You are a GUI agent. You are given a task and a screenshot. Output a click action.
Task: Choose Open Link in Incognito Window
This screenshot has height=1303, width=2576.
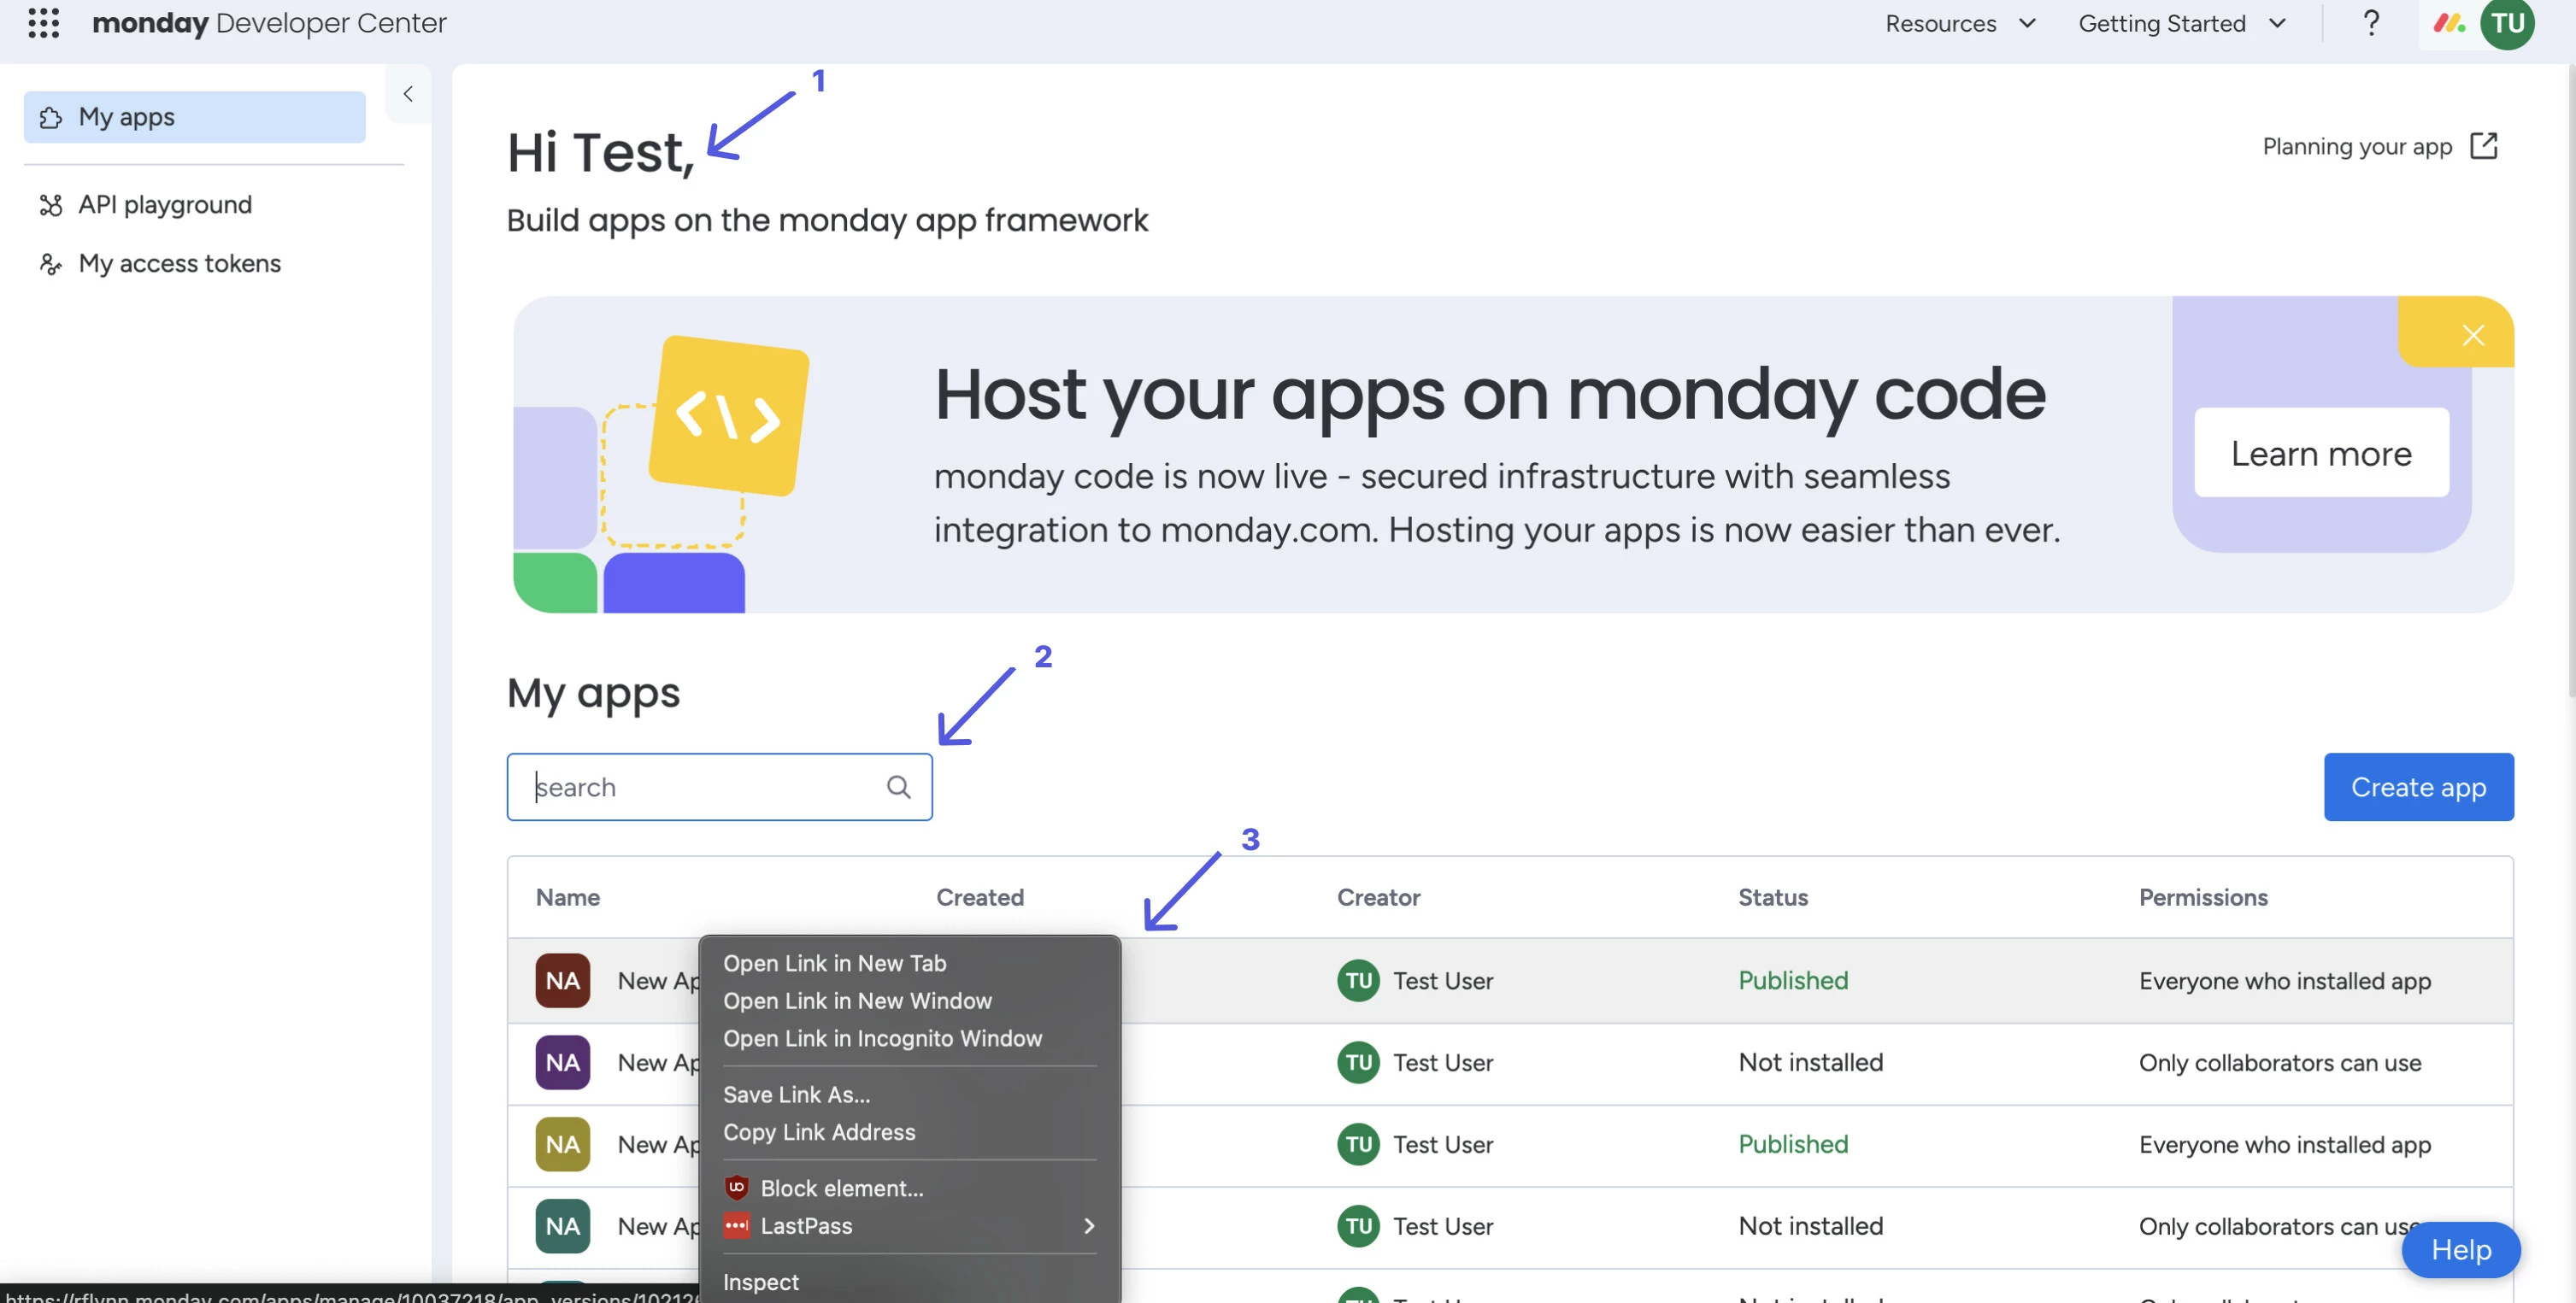click(909, 1039)
